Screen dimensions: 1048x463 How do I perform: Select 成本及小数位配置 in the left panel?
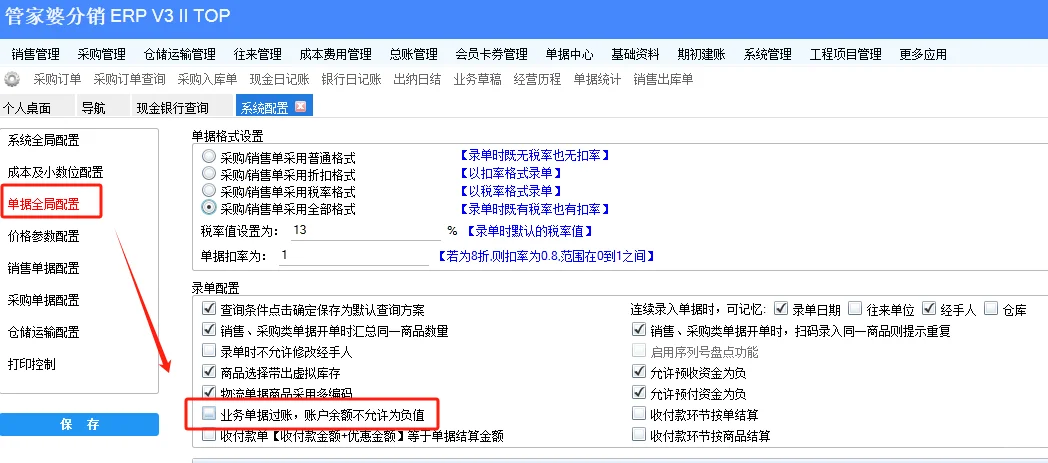(x=55, y=173)
